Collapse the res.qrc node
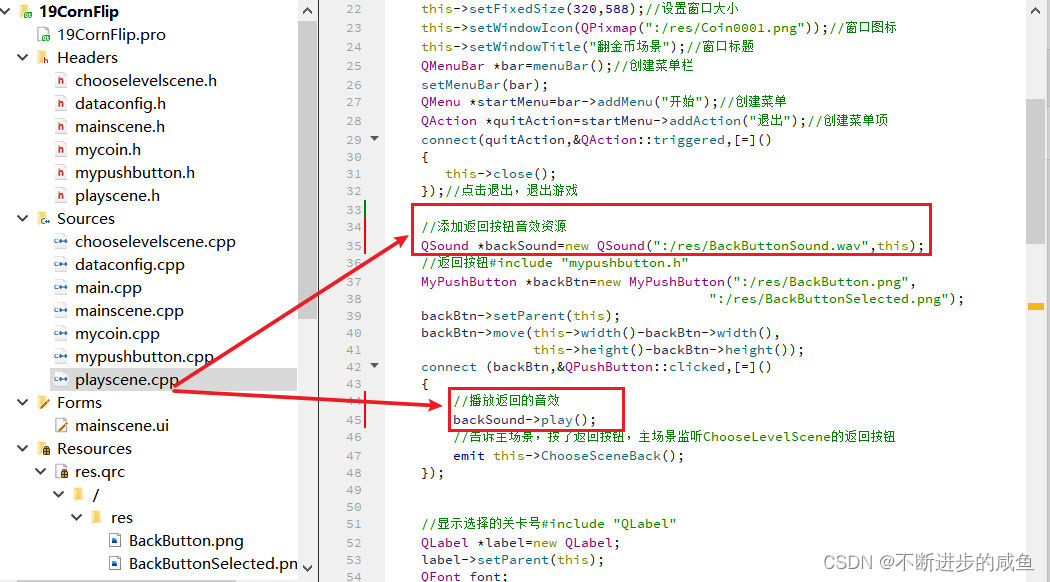This screenshot has width=1050, height=582. [40, 471]
